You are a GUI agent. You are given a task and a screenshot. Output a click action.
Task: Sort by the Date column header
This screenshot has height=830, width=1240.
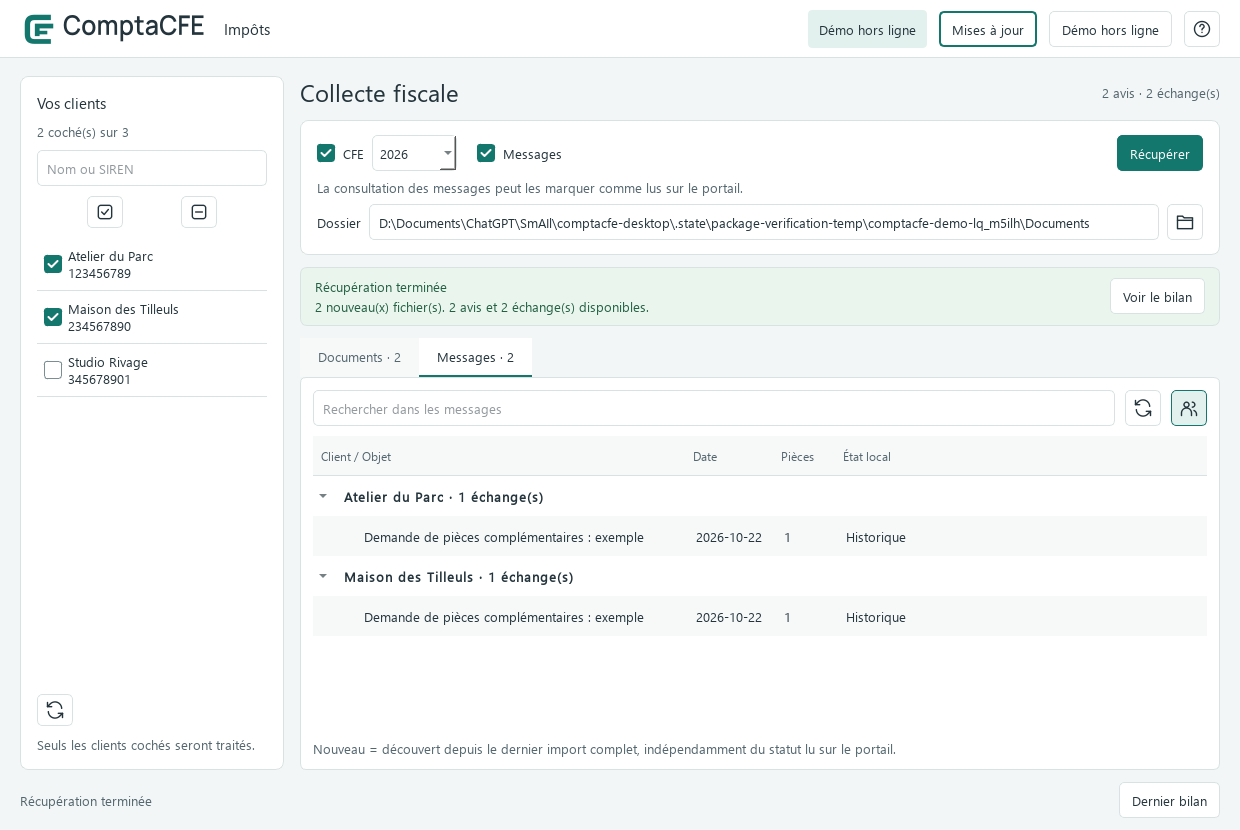(x=705, y=456)
